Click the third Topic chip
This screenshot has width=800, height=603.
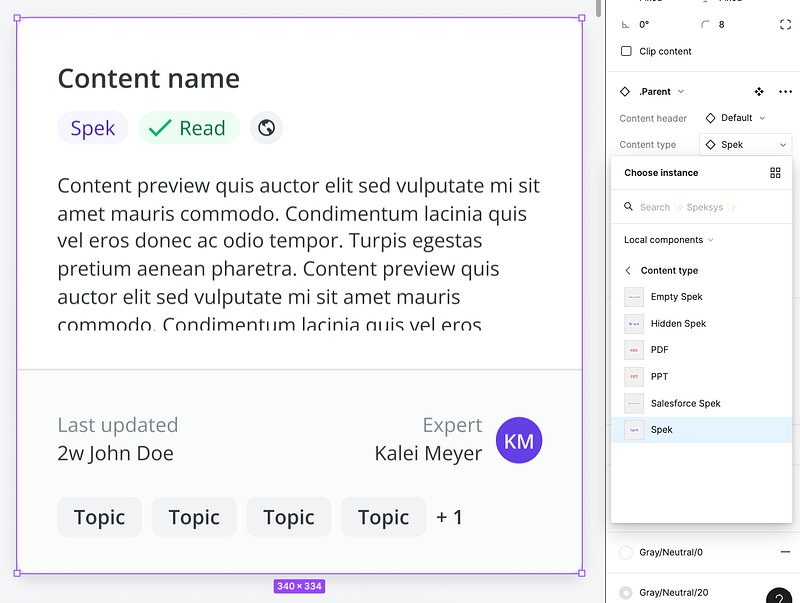tap(289, 517)
